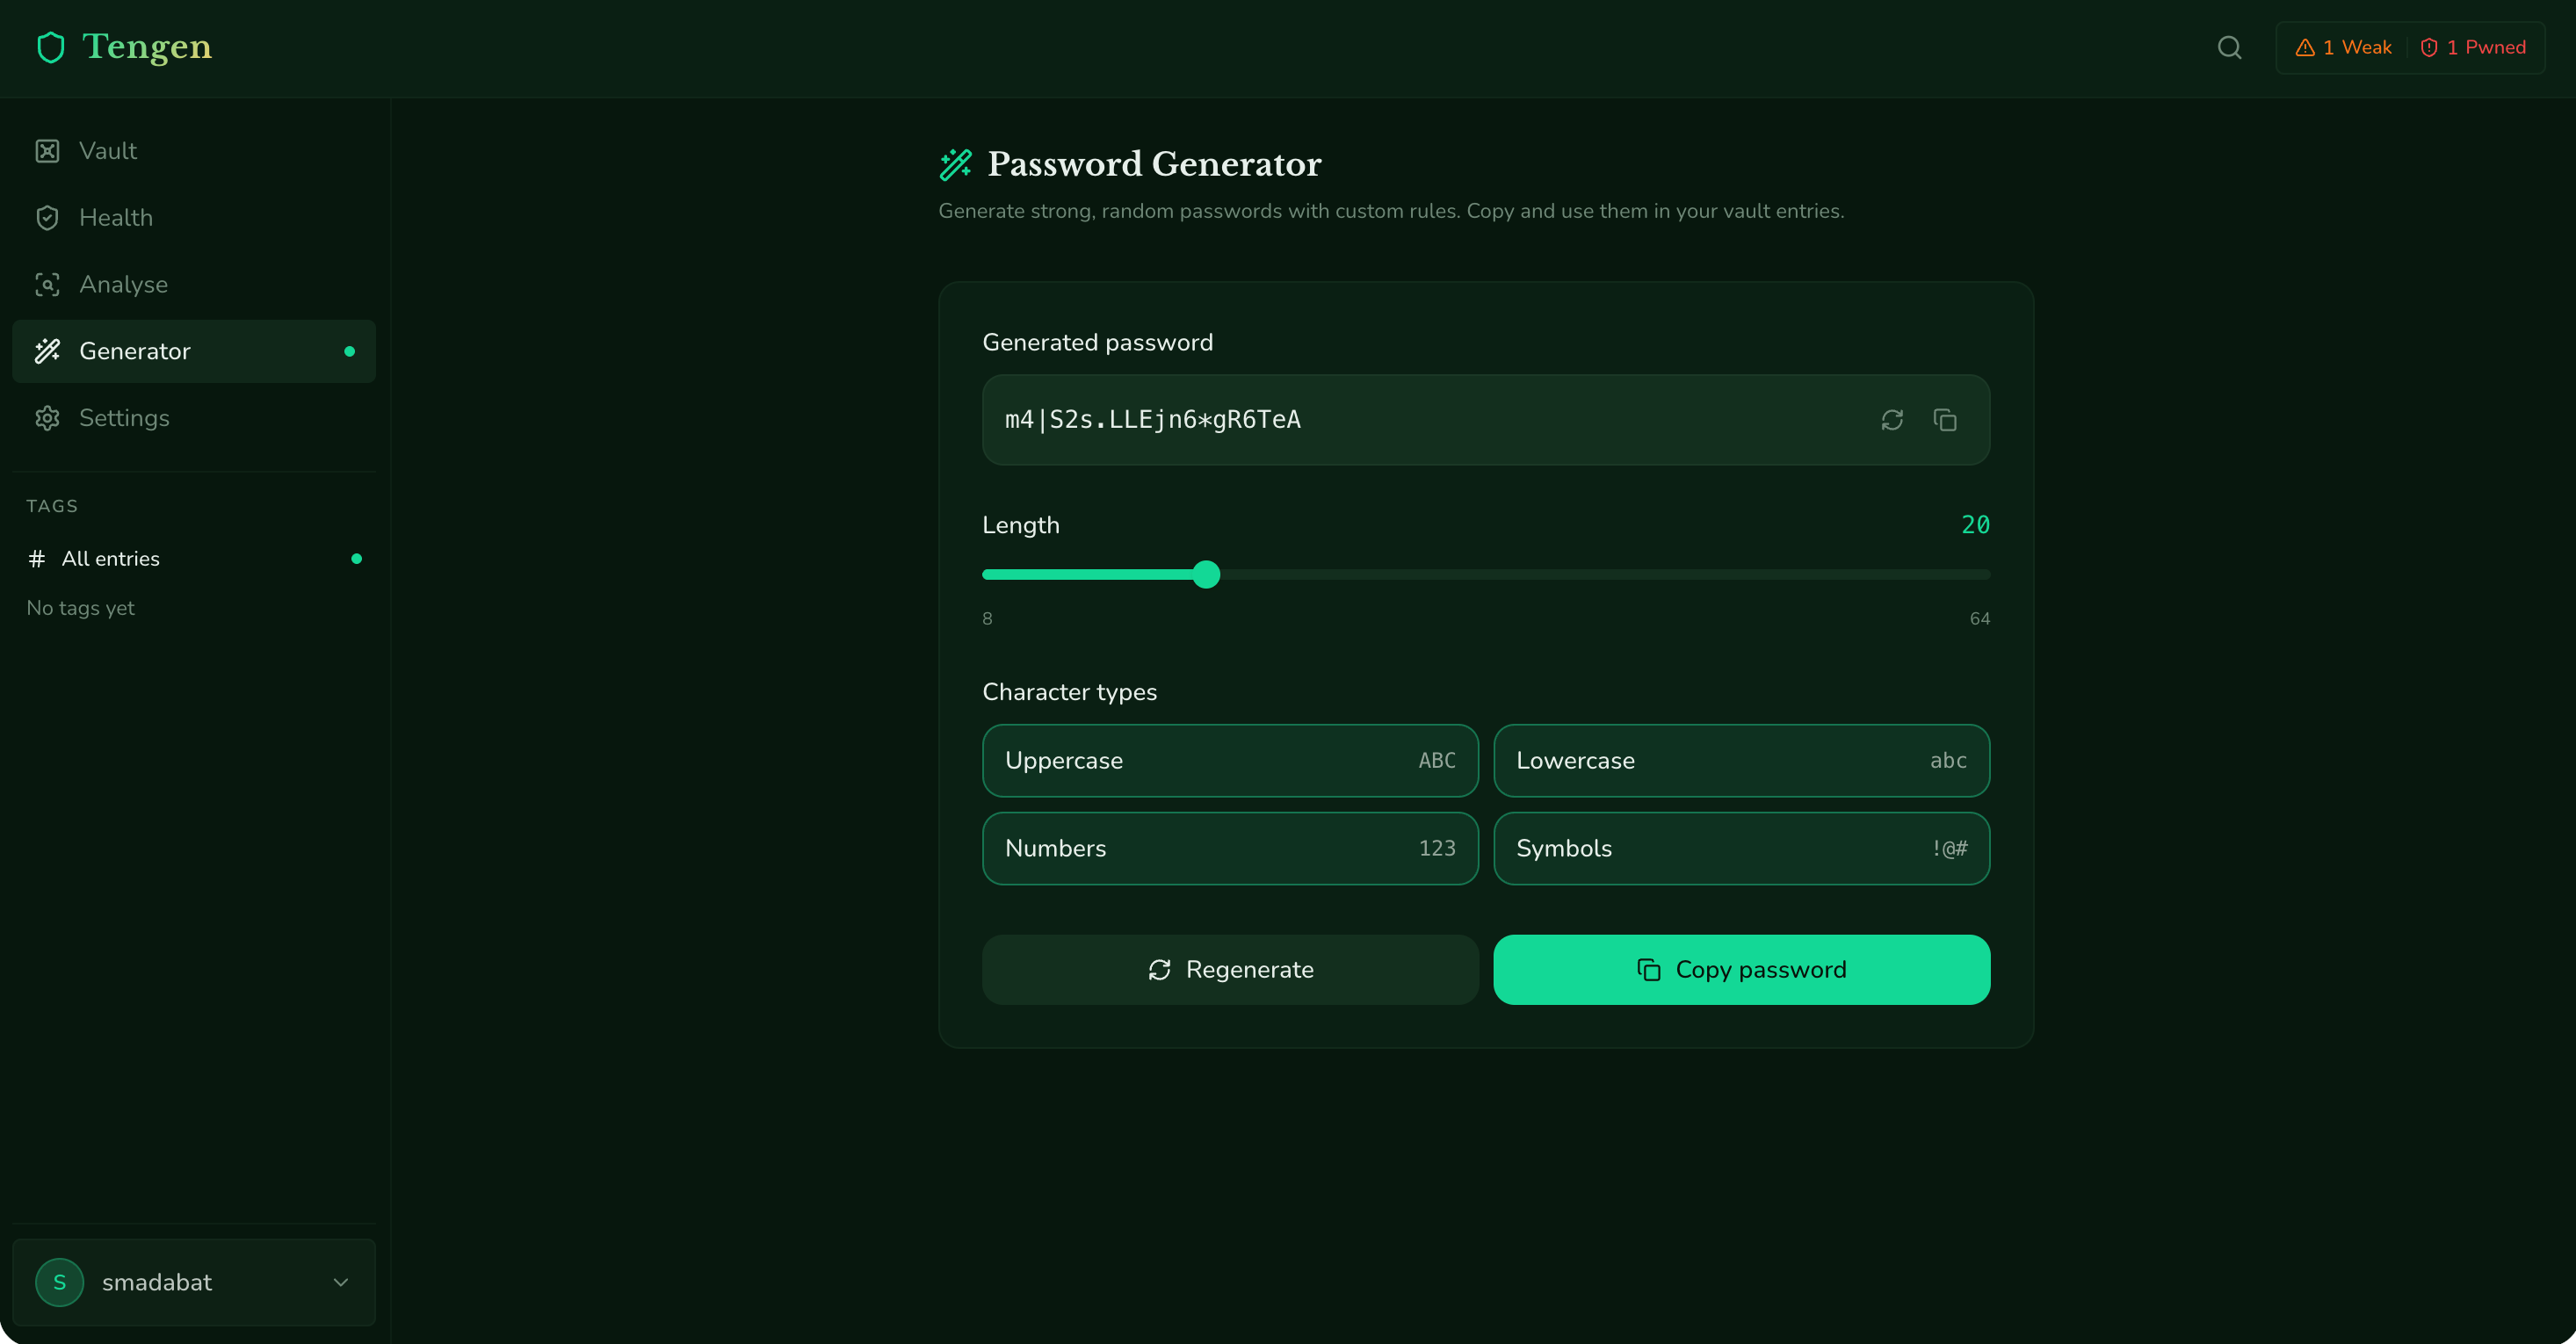Click the Tengen shield logo

[x=50, y=47]
